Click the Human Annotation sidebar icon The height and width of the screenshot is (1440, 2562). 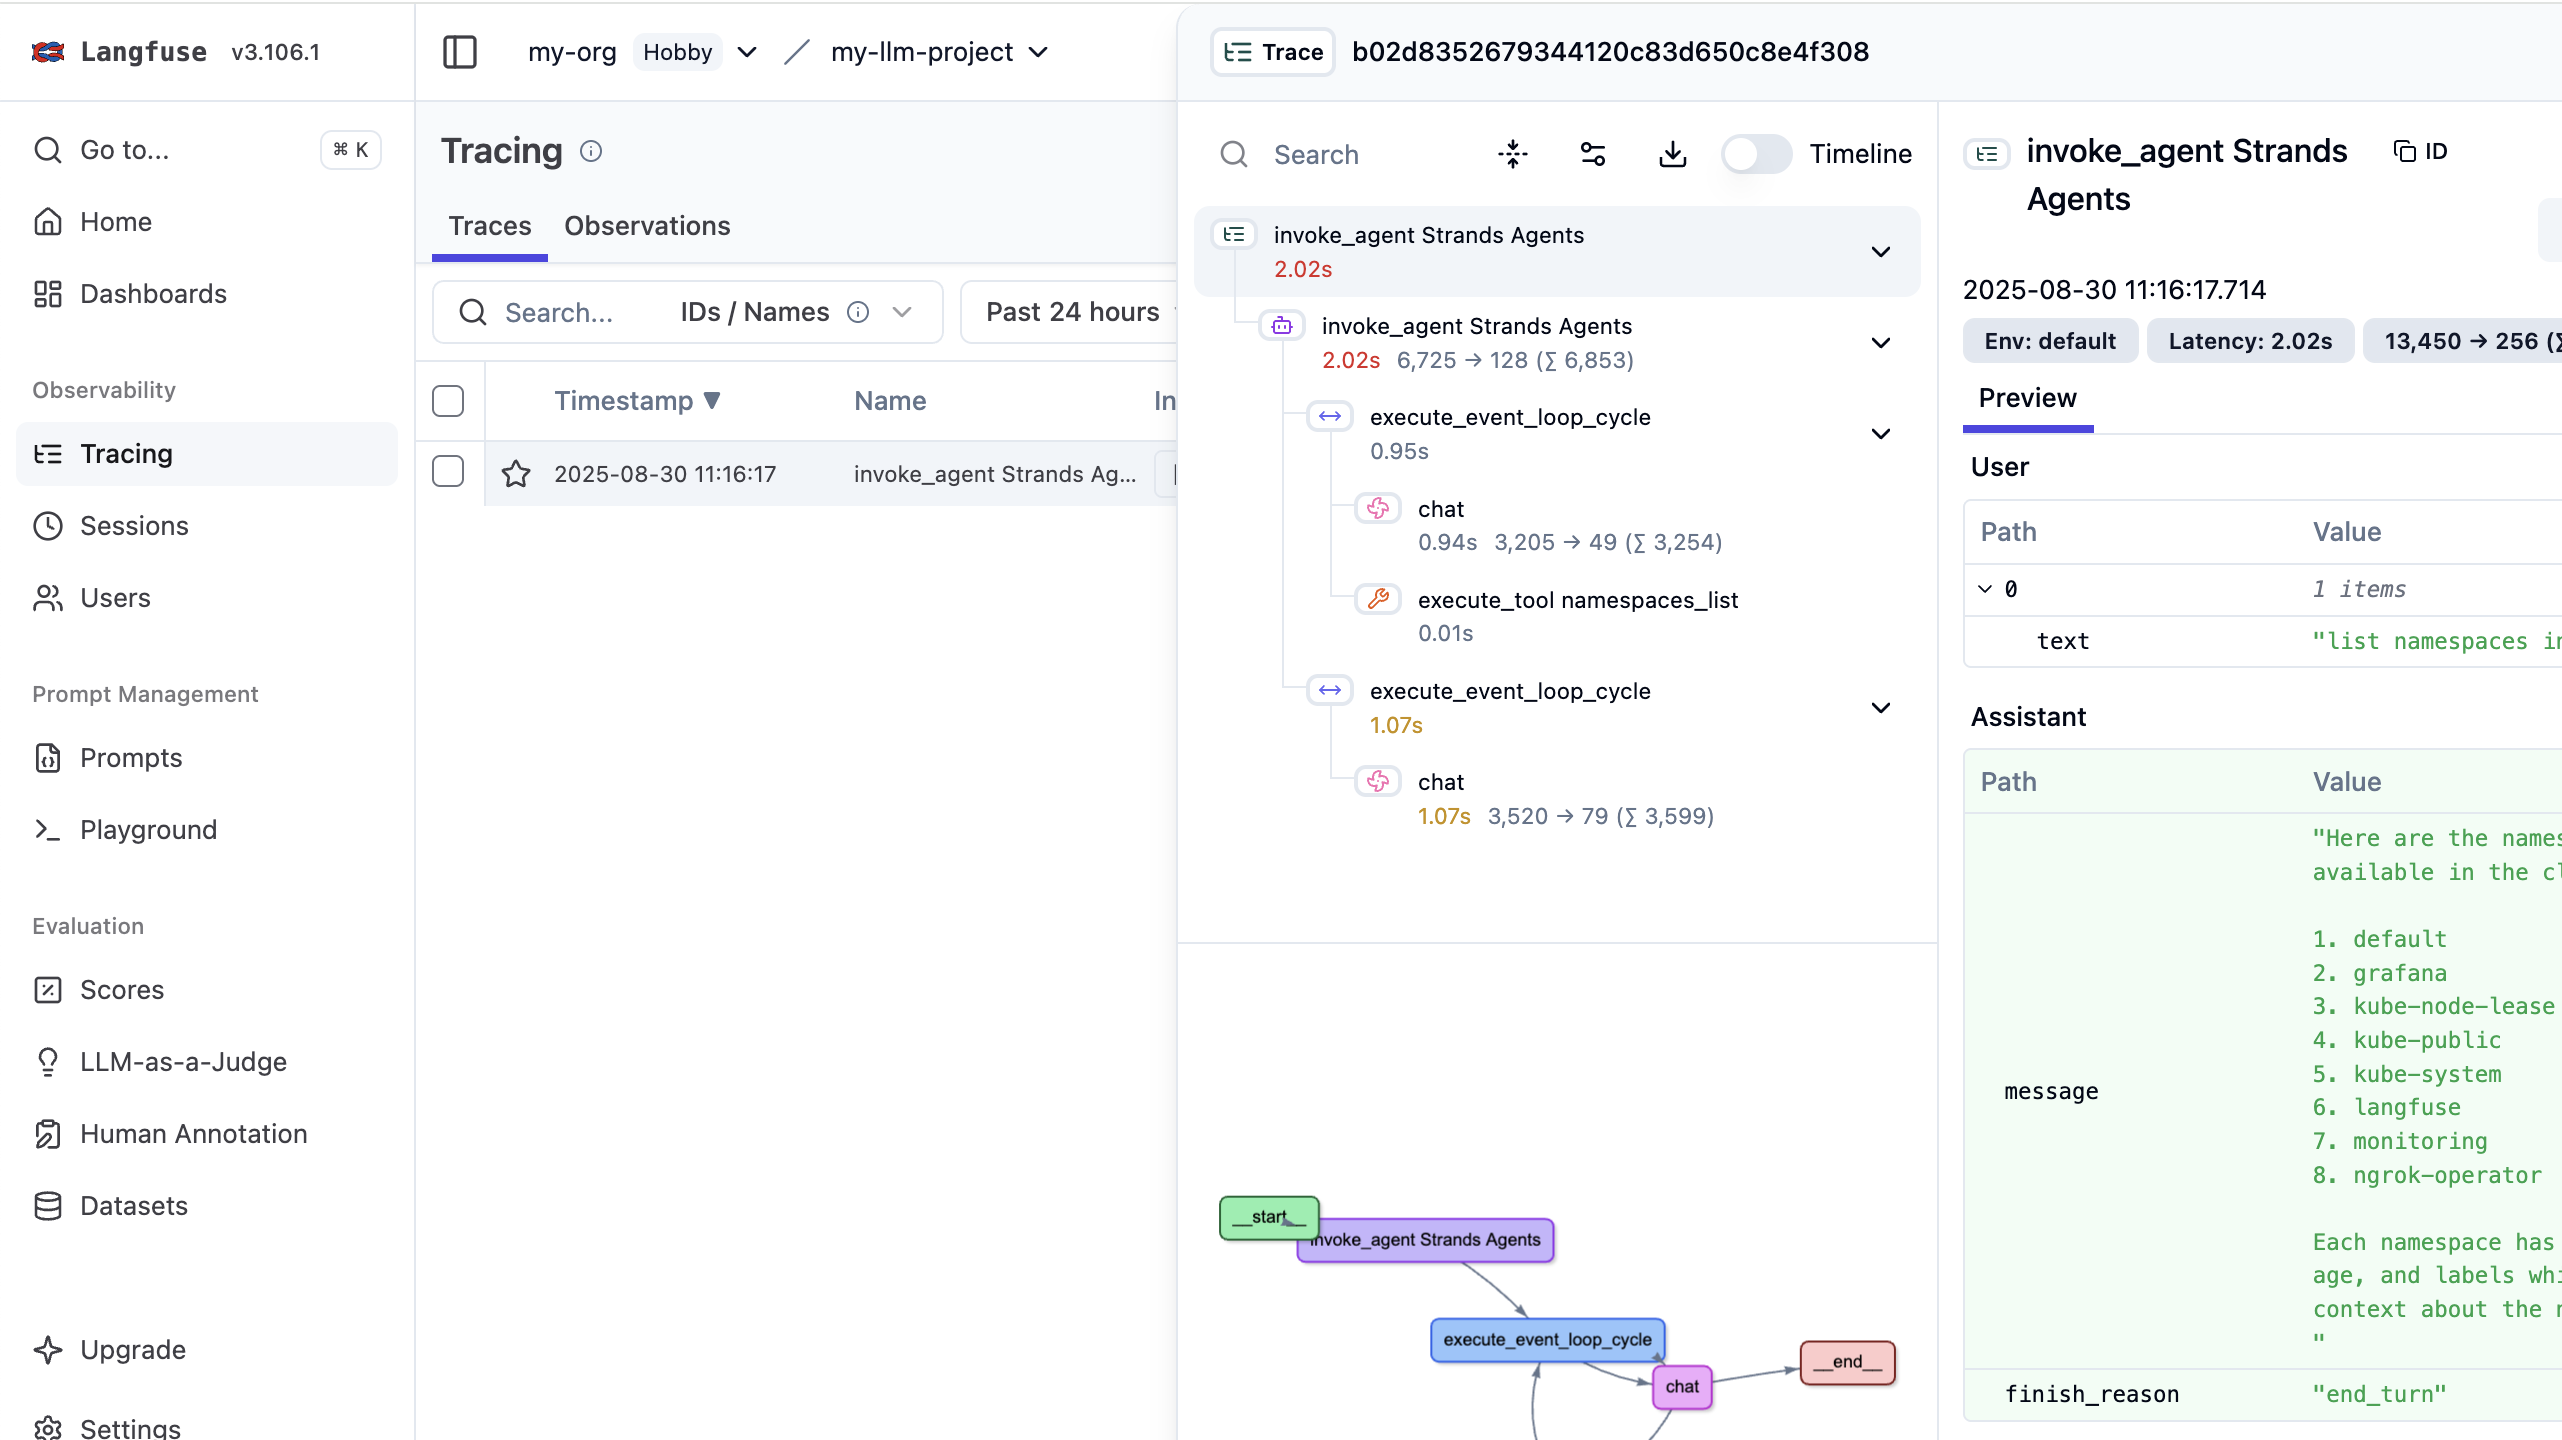pyautogui.click(x=48, y=1134)
